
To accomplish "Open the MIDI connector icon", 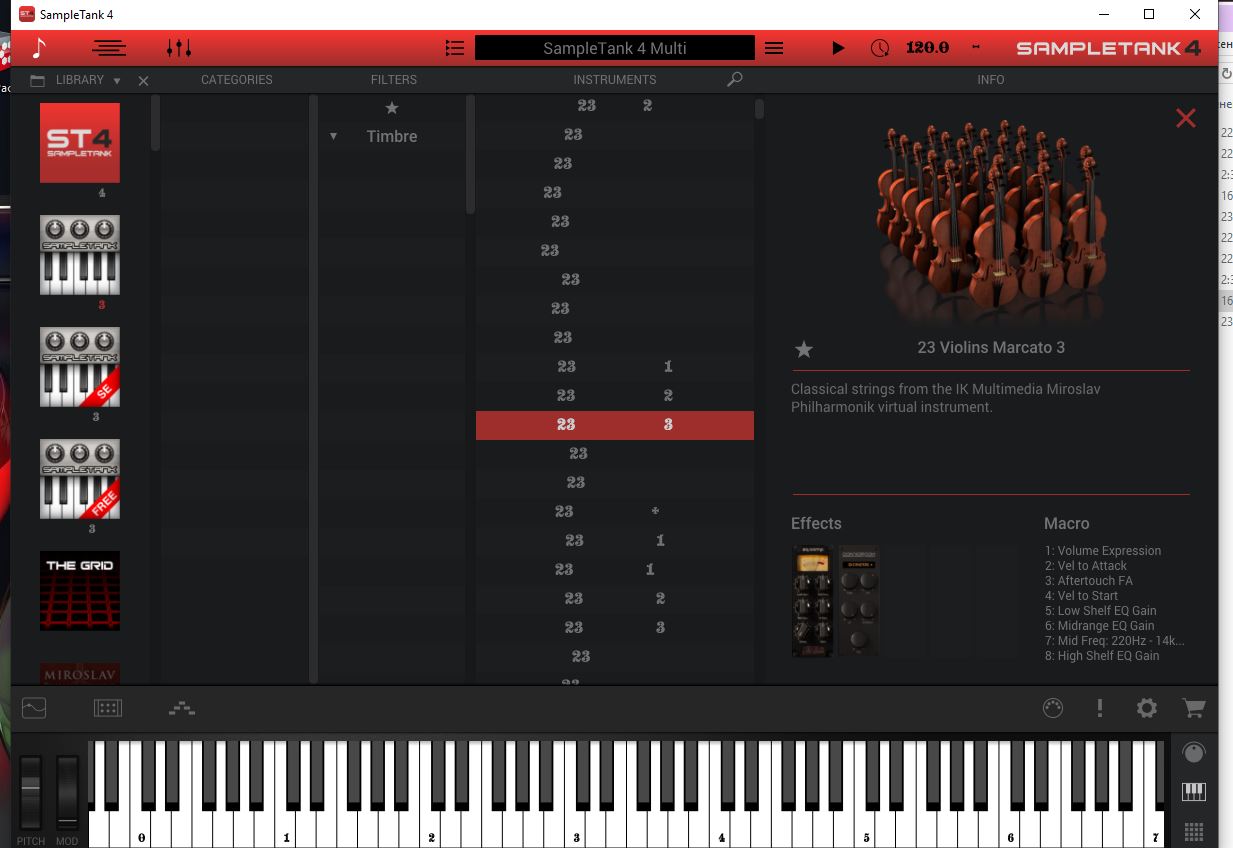I will click(1052, 708).
